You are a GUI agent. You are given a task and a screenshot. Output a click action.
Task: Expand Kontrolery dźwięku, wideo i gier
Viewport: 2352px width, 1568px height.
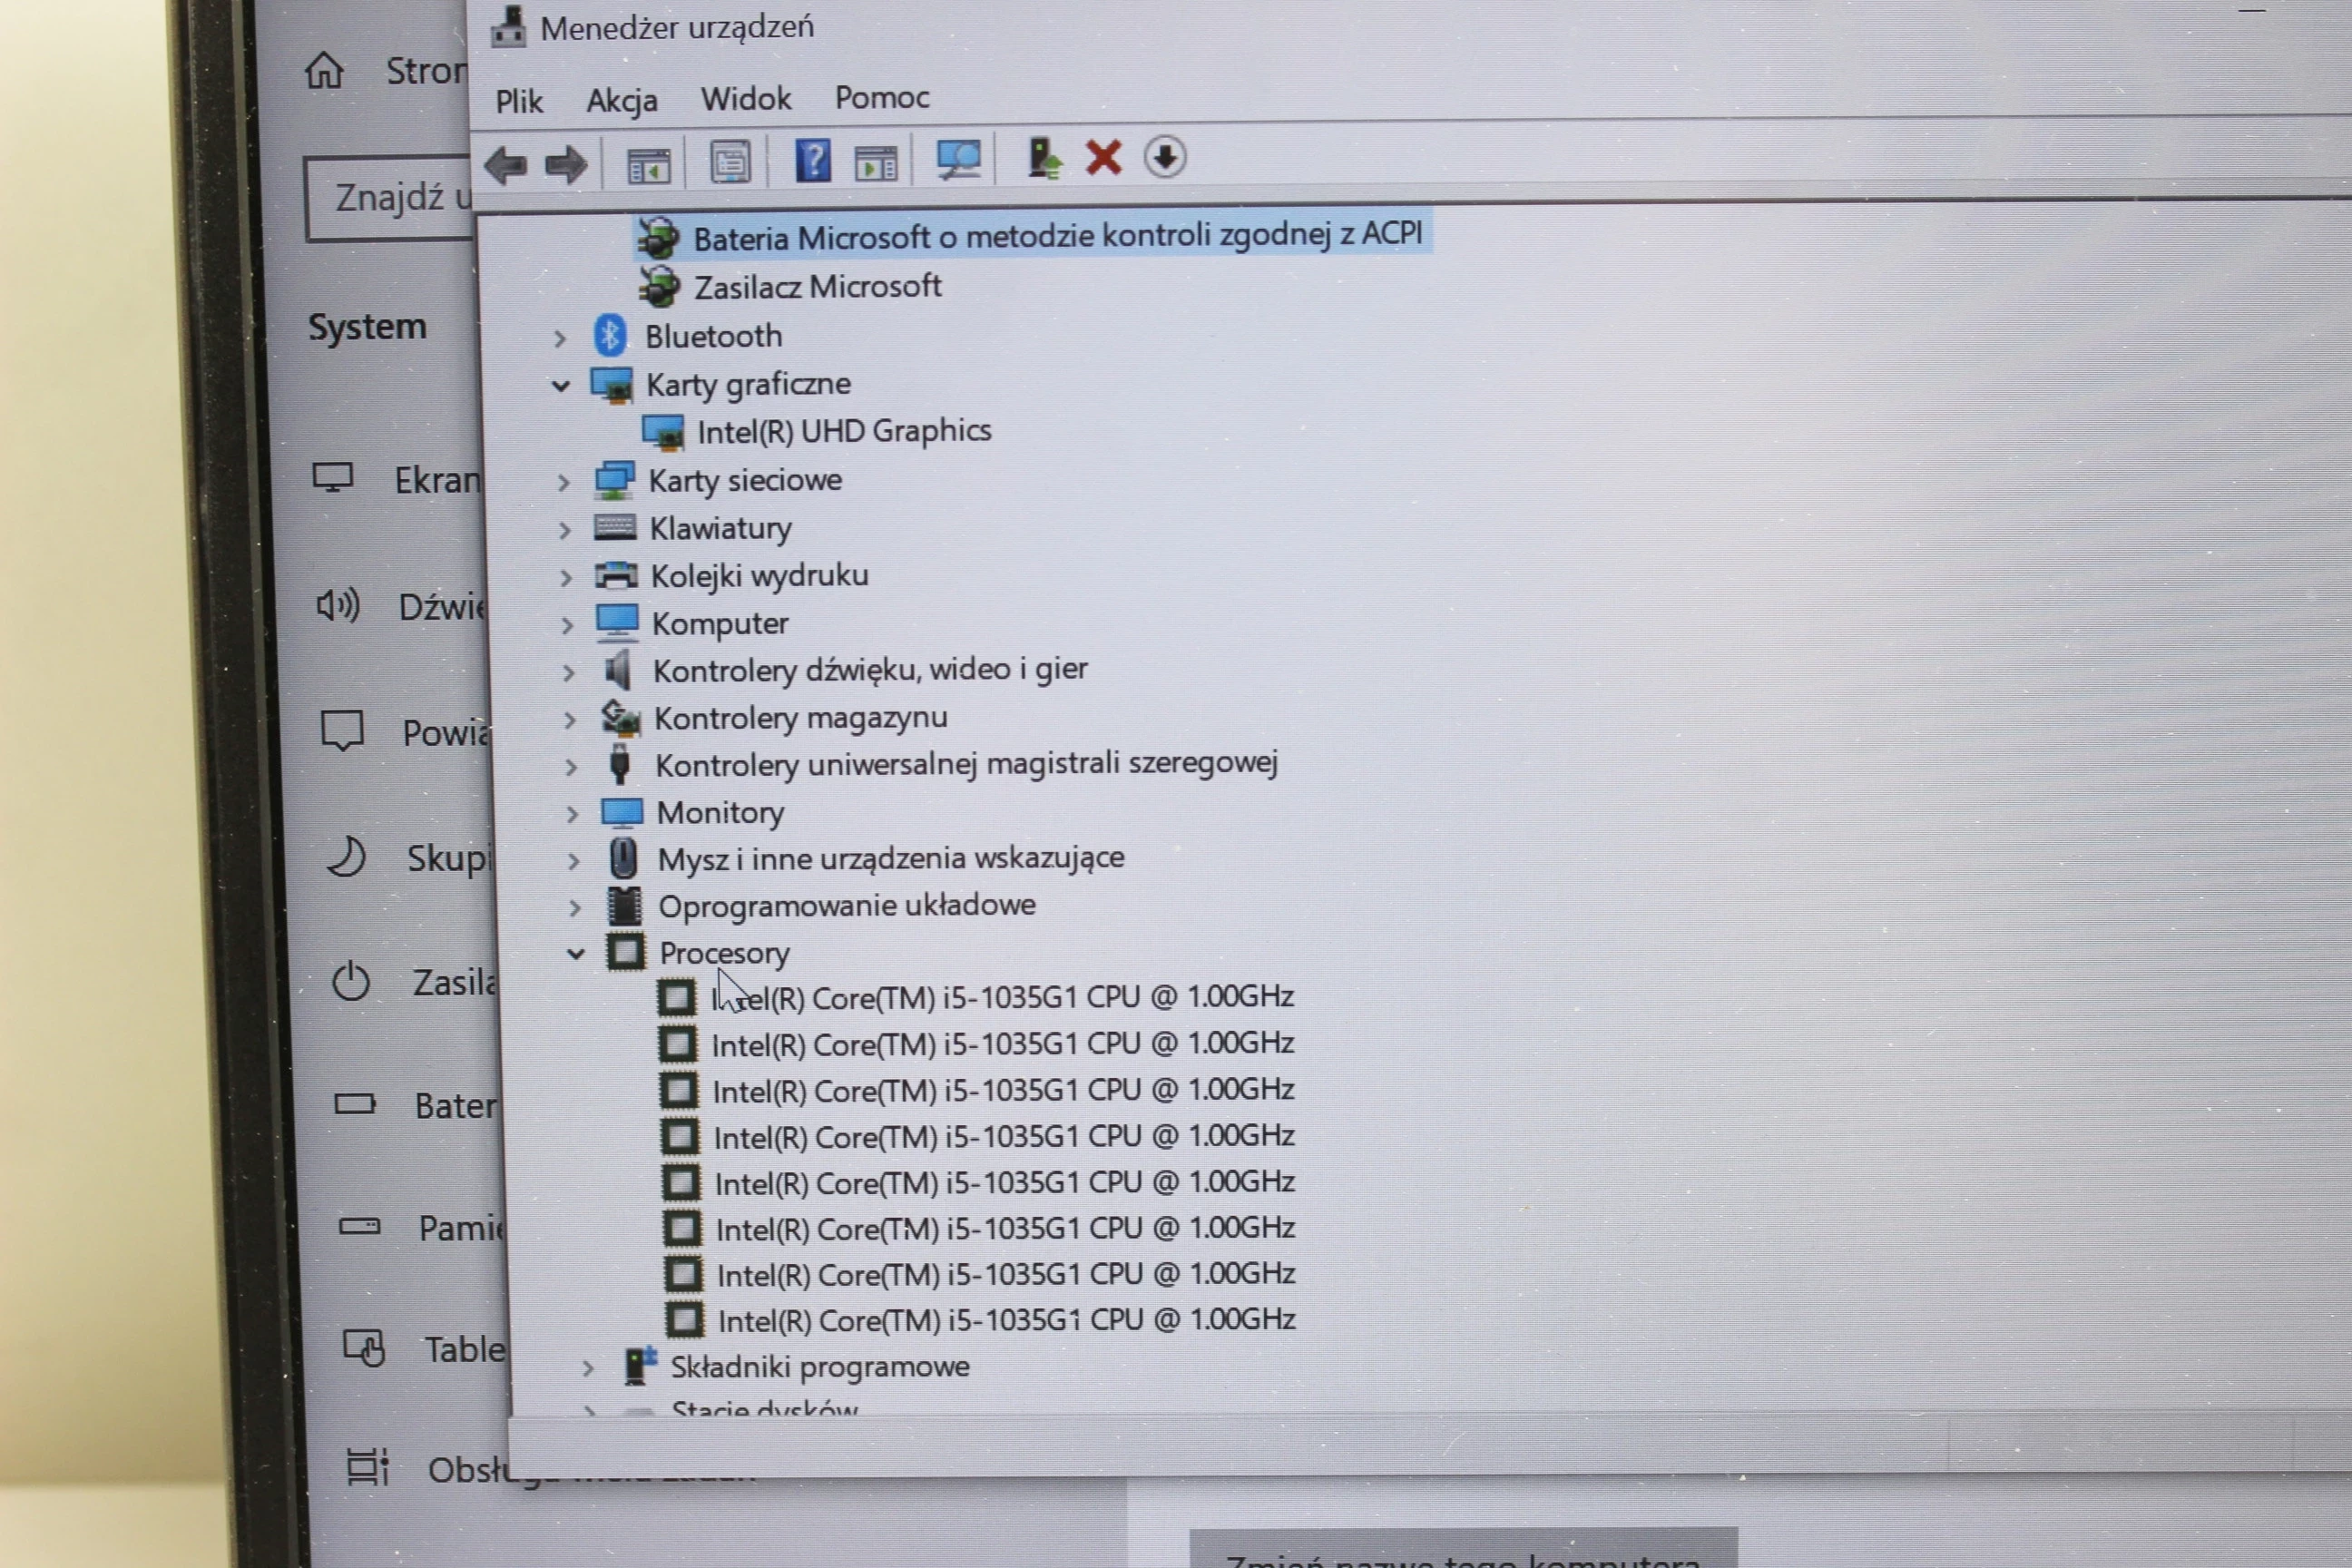[569, 673]
